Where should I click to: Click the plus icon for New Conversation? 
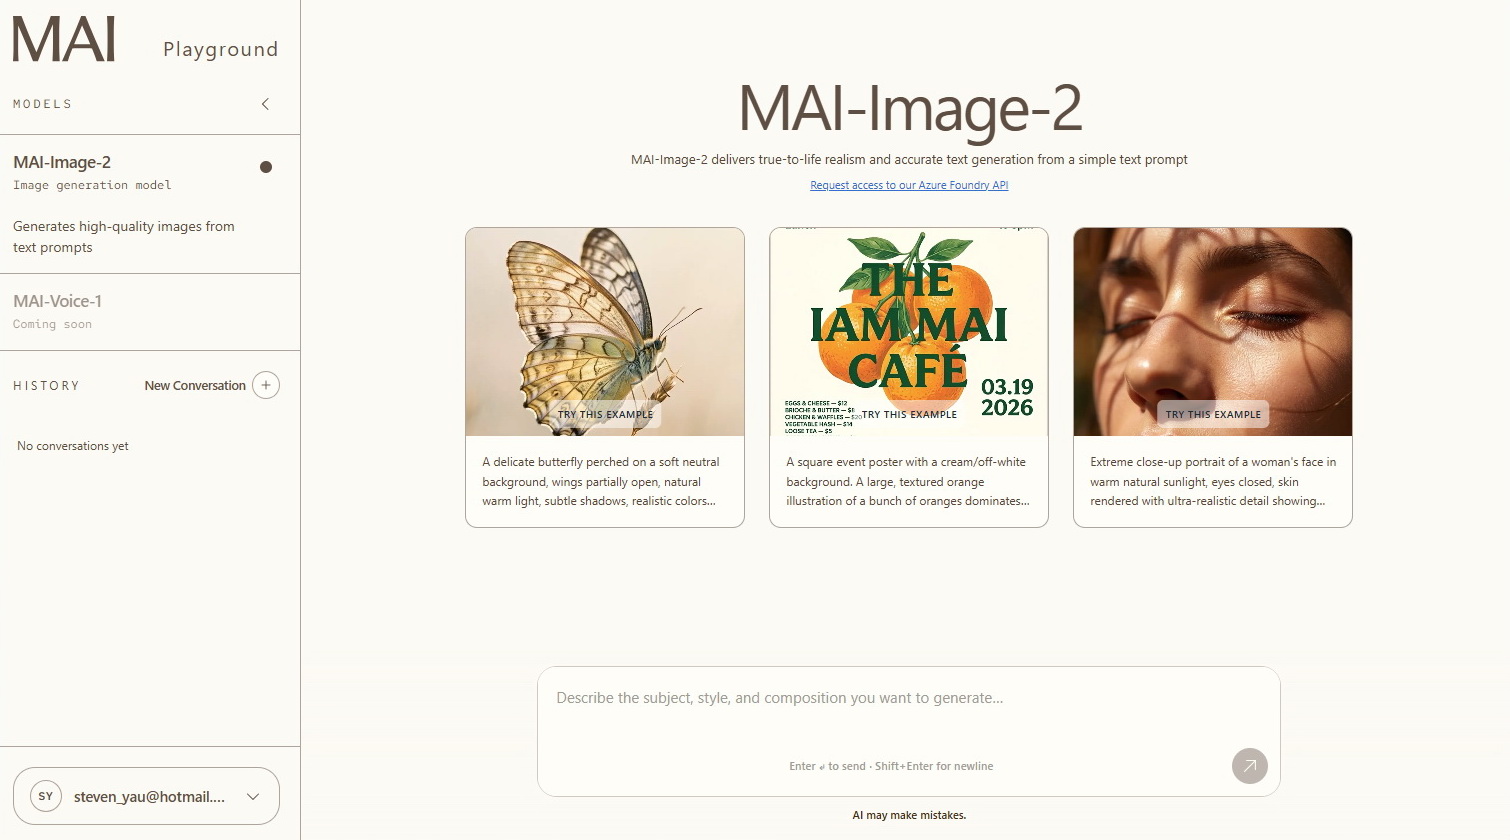coord(266,385)
